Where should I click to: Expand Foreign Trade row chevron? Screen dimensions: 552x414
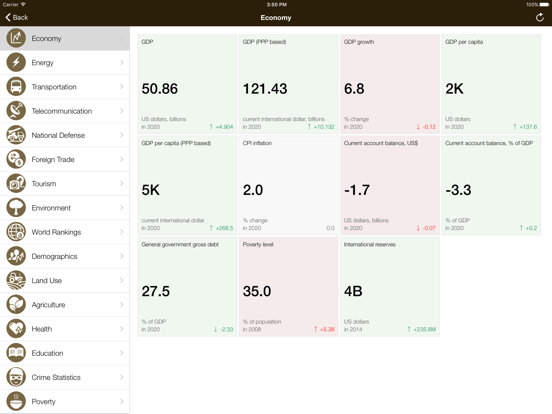pos(122,159)
